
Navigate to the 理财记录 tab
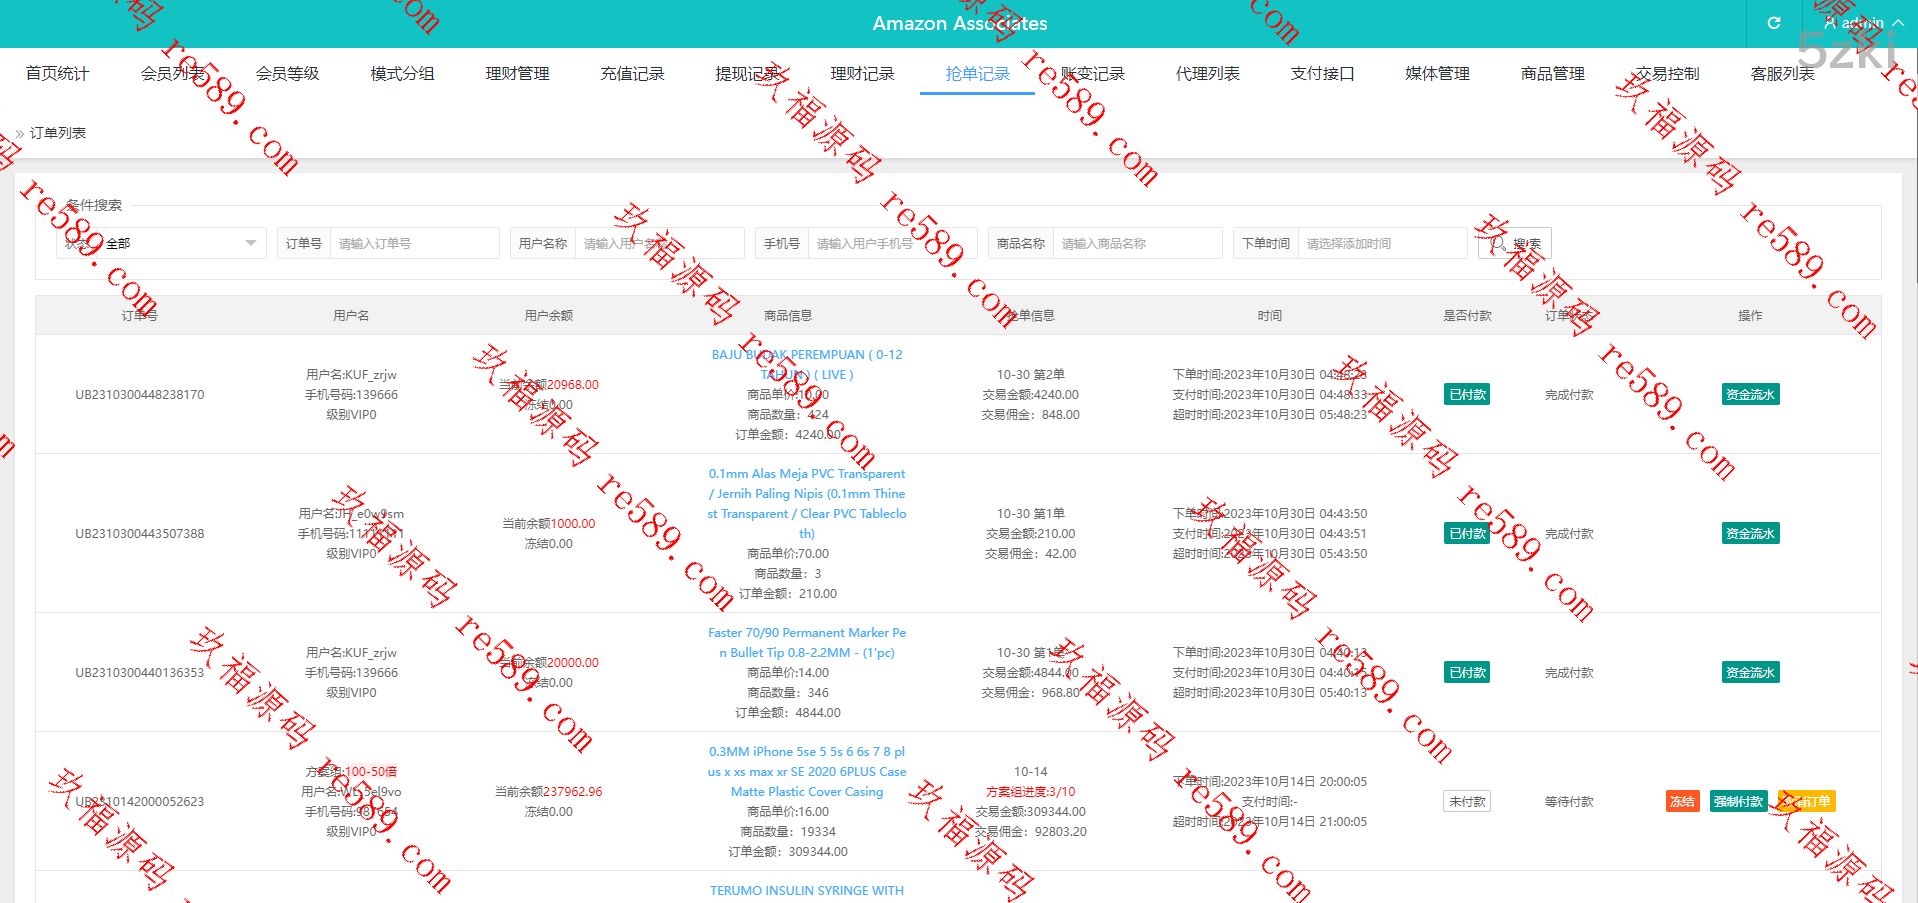863,73
